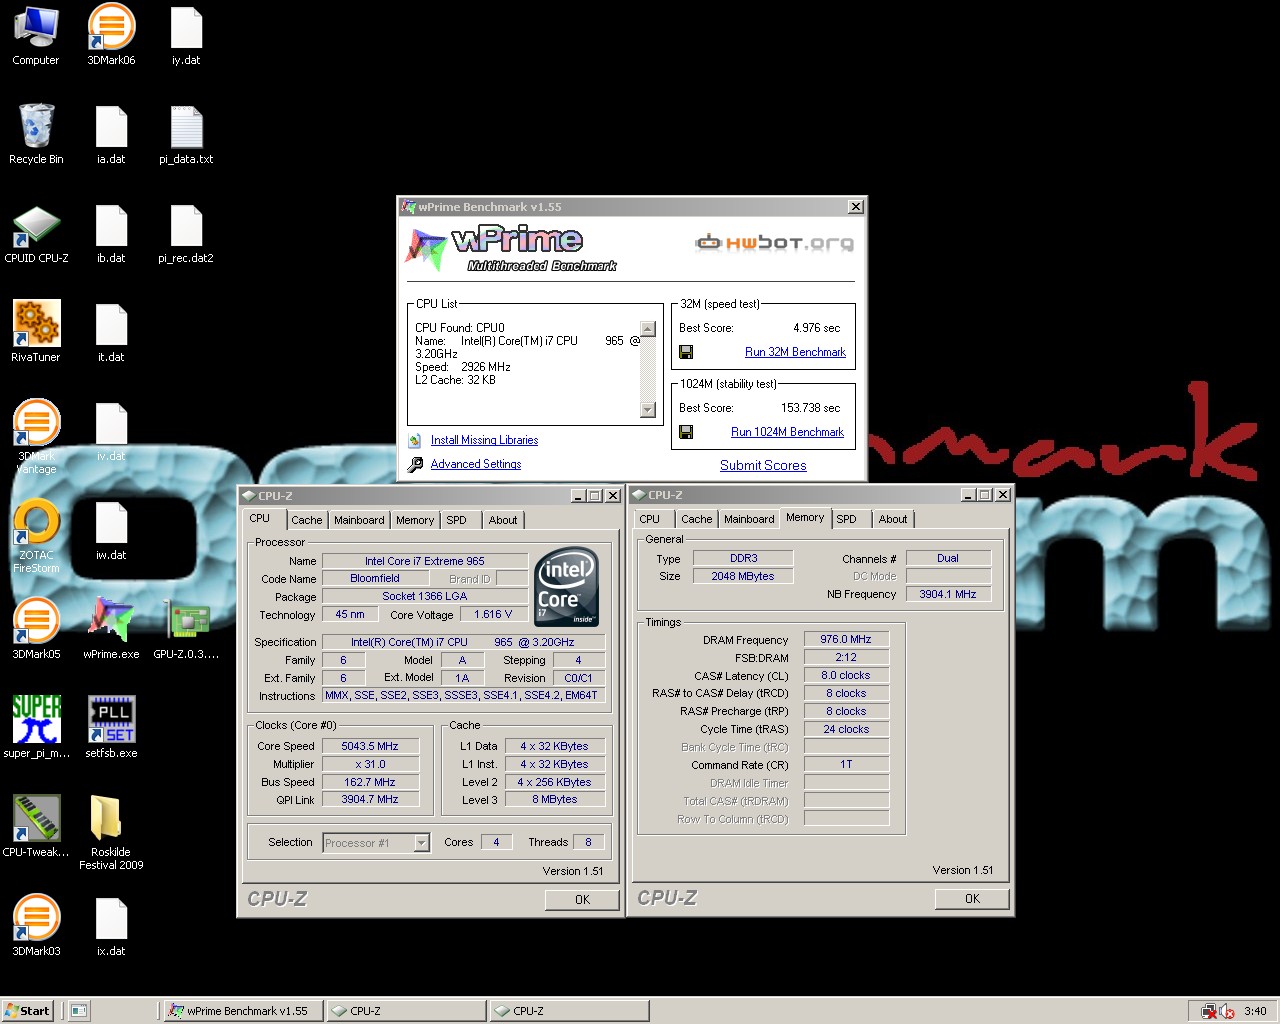Run the 32M Benchmark
This screenshot has height=1024, width=1280.
point(795,352)
